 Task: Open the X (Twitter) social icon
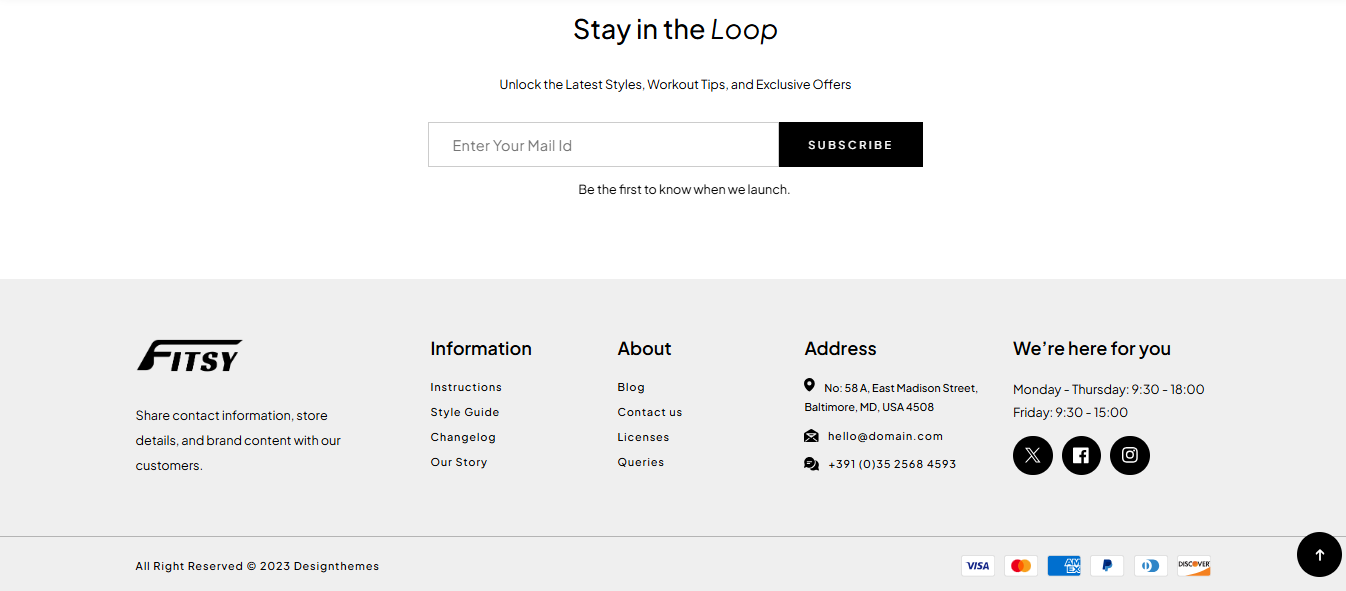1033,455
